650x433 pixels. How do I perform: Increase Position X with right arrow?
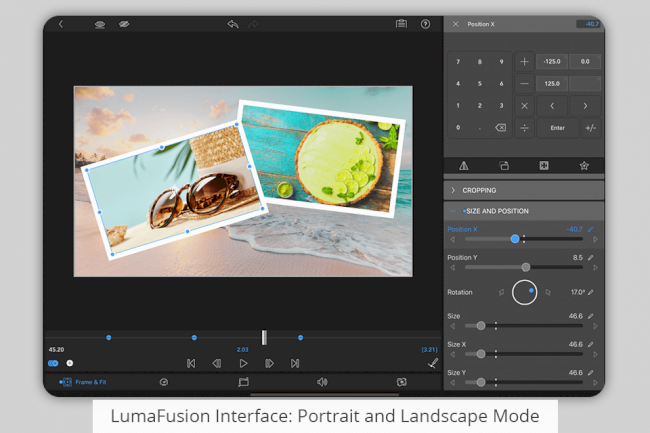595,239
